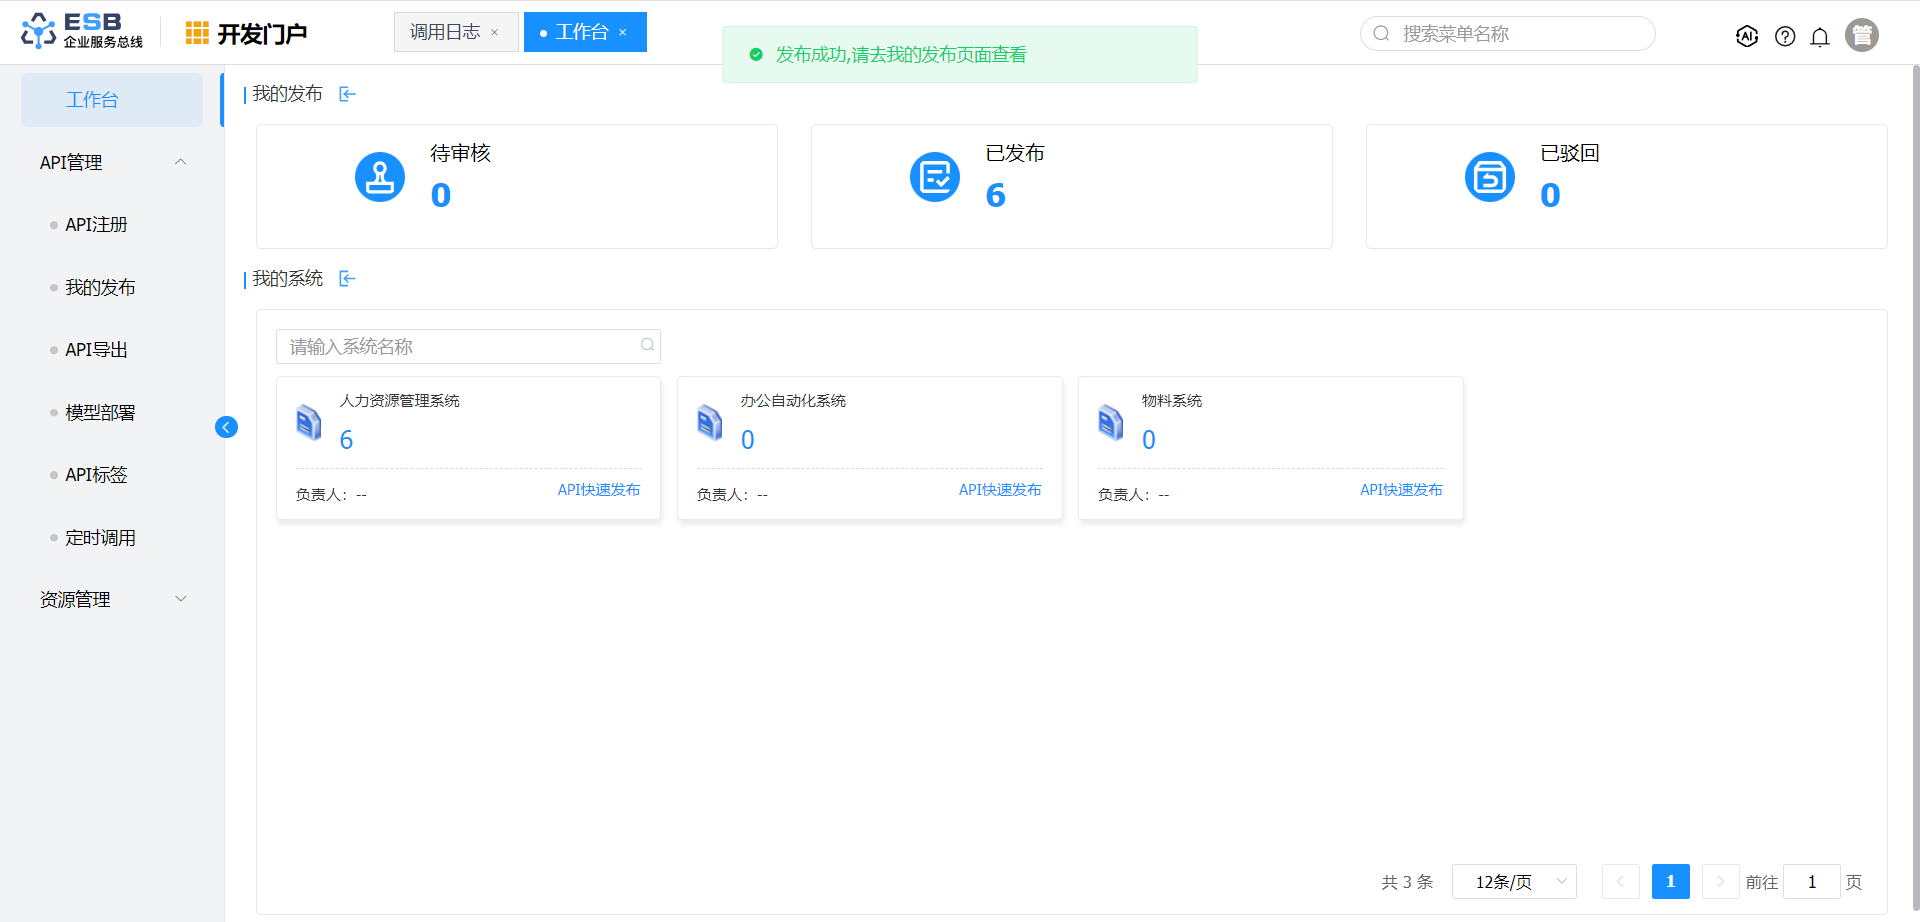The height and width of the screenshot is (922, 1920).
Task: Click the 已发布 document icon
Action: coord(935,177)
